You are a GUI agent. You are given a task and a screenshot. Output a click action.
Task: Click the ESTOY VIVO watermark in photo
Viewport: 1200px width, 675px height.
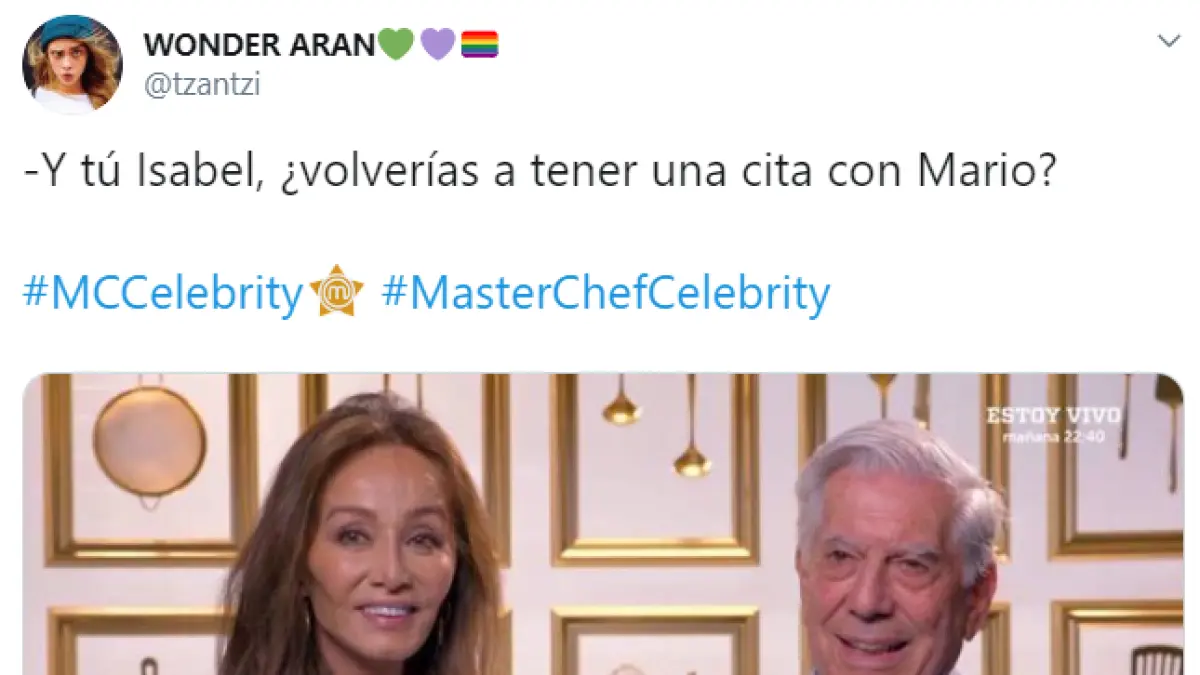(1053, 415)
